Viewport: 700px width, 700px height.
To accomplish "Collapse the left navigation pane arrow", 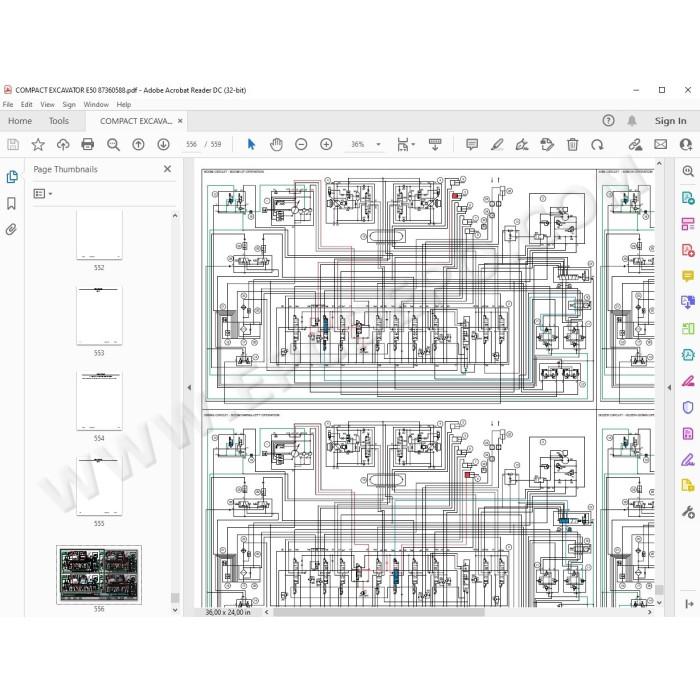I will pos(189,388).
